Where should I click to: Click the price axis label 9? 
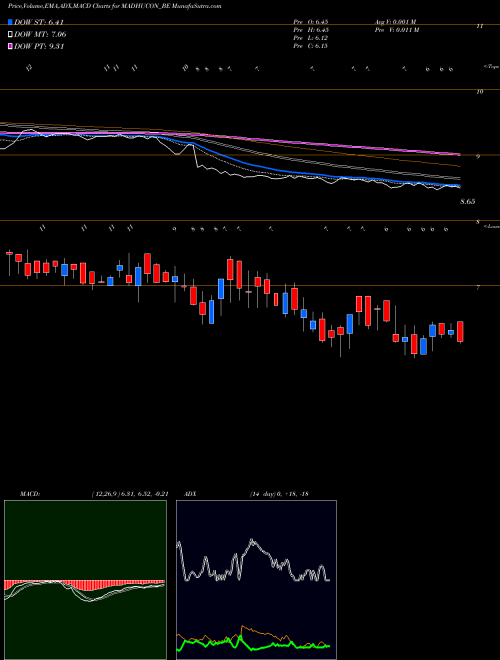click(478, 157)
